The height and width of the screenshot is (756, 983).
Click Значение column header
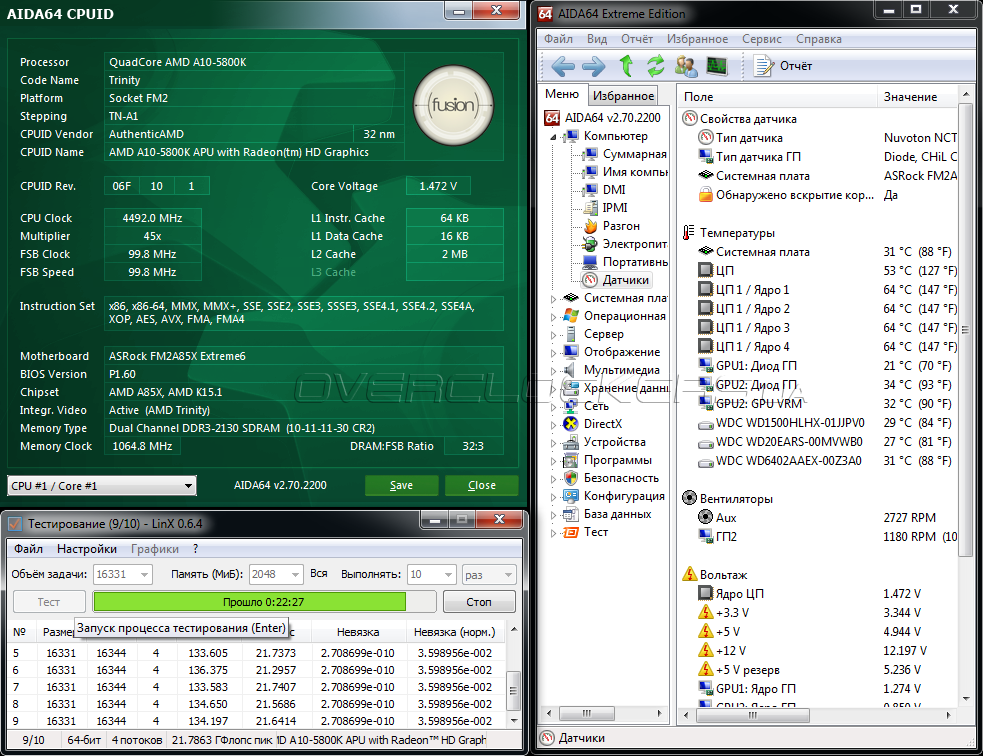917,97
